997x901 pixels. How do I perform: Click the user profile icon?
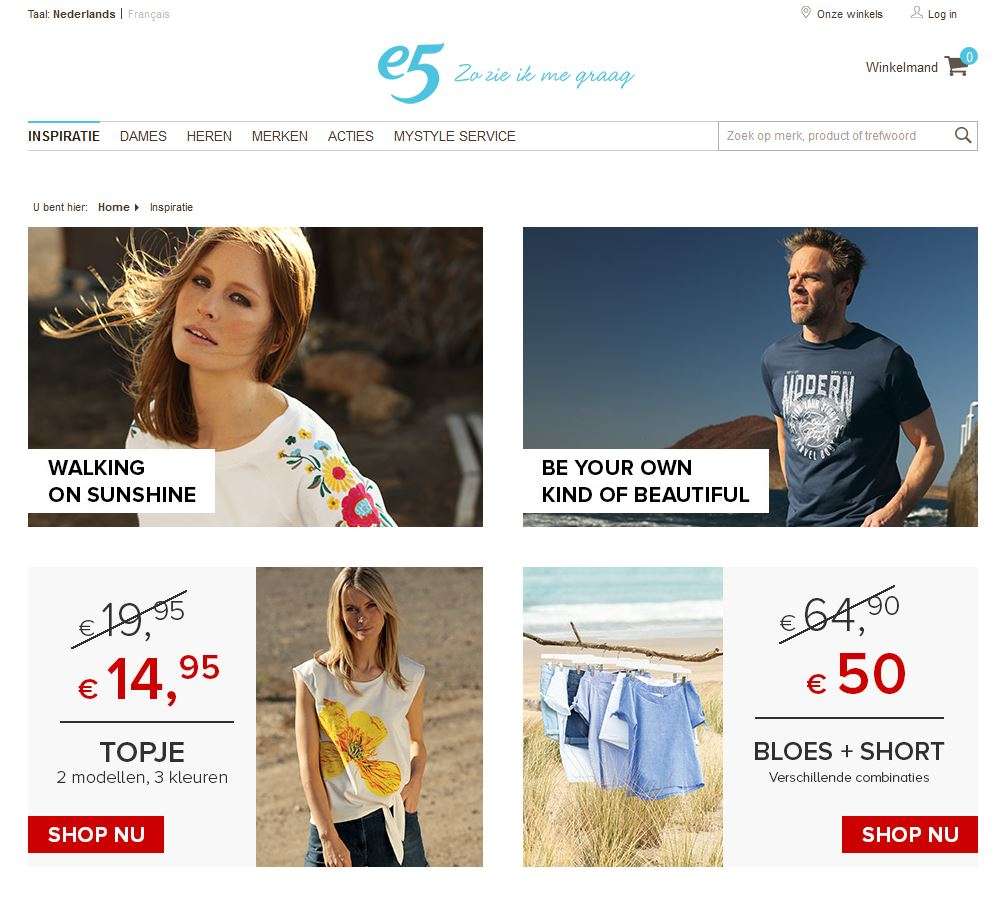[916, 13]
